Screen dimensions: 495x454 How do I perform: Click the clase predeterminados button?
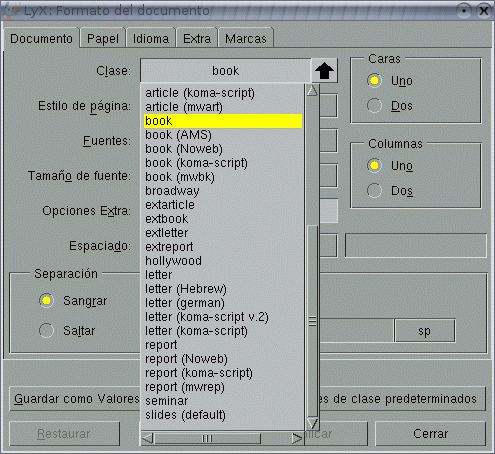tap(402, 399)
